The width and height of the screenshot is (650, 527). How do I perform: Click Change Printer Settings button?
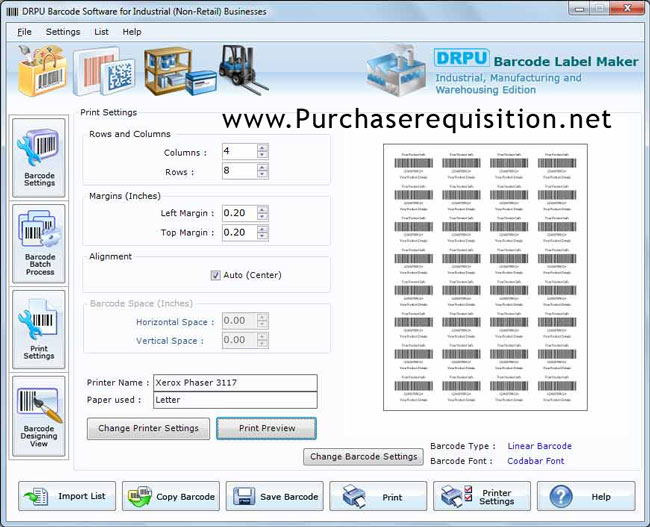(x=148, y=428)
